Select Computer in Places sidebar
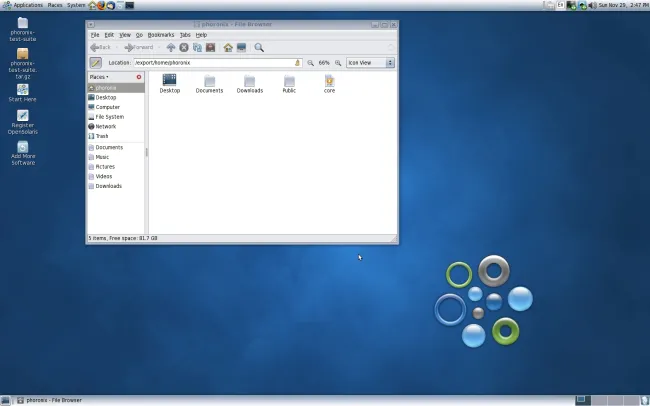650x406 pixels. [x=116, y=107]
